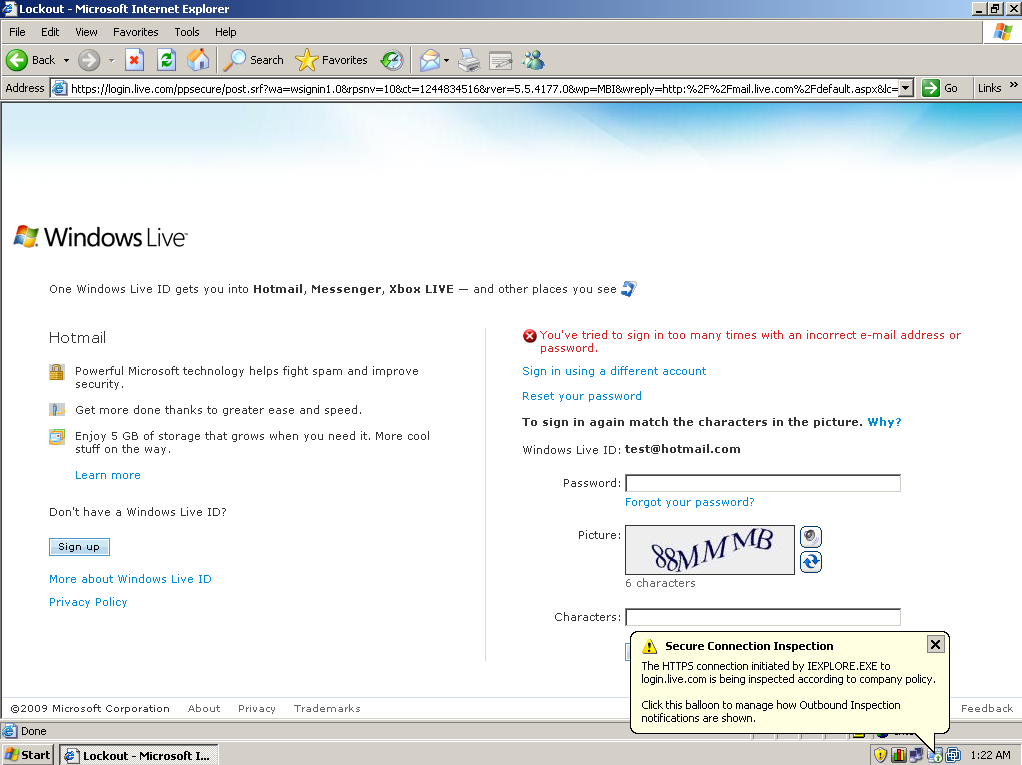Click the Edit page toolbar icon
Image resolution: width=1022 pixels, height=765 pixels.
click(x=501, y=60)
